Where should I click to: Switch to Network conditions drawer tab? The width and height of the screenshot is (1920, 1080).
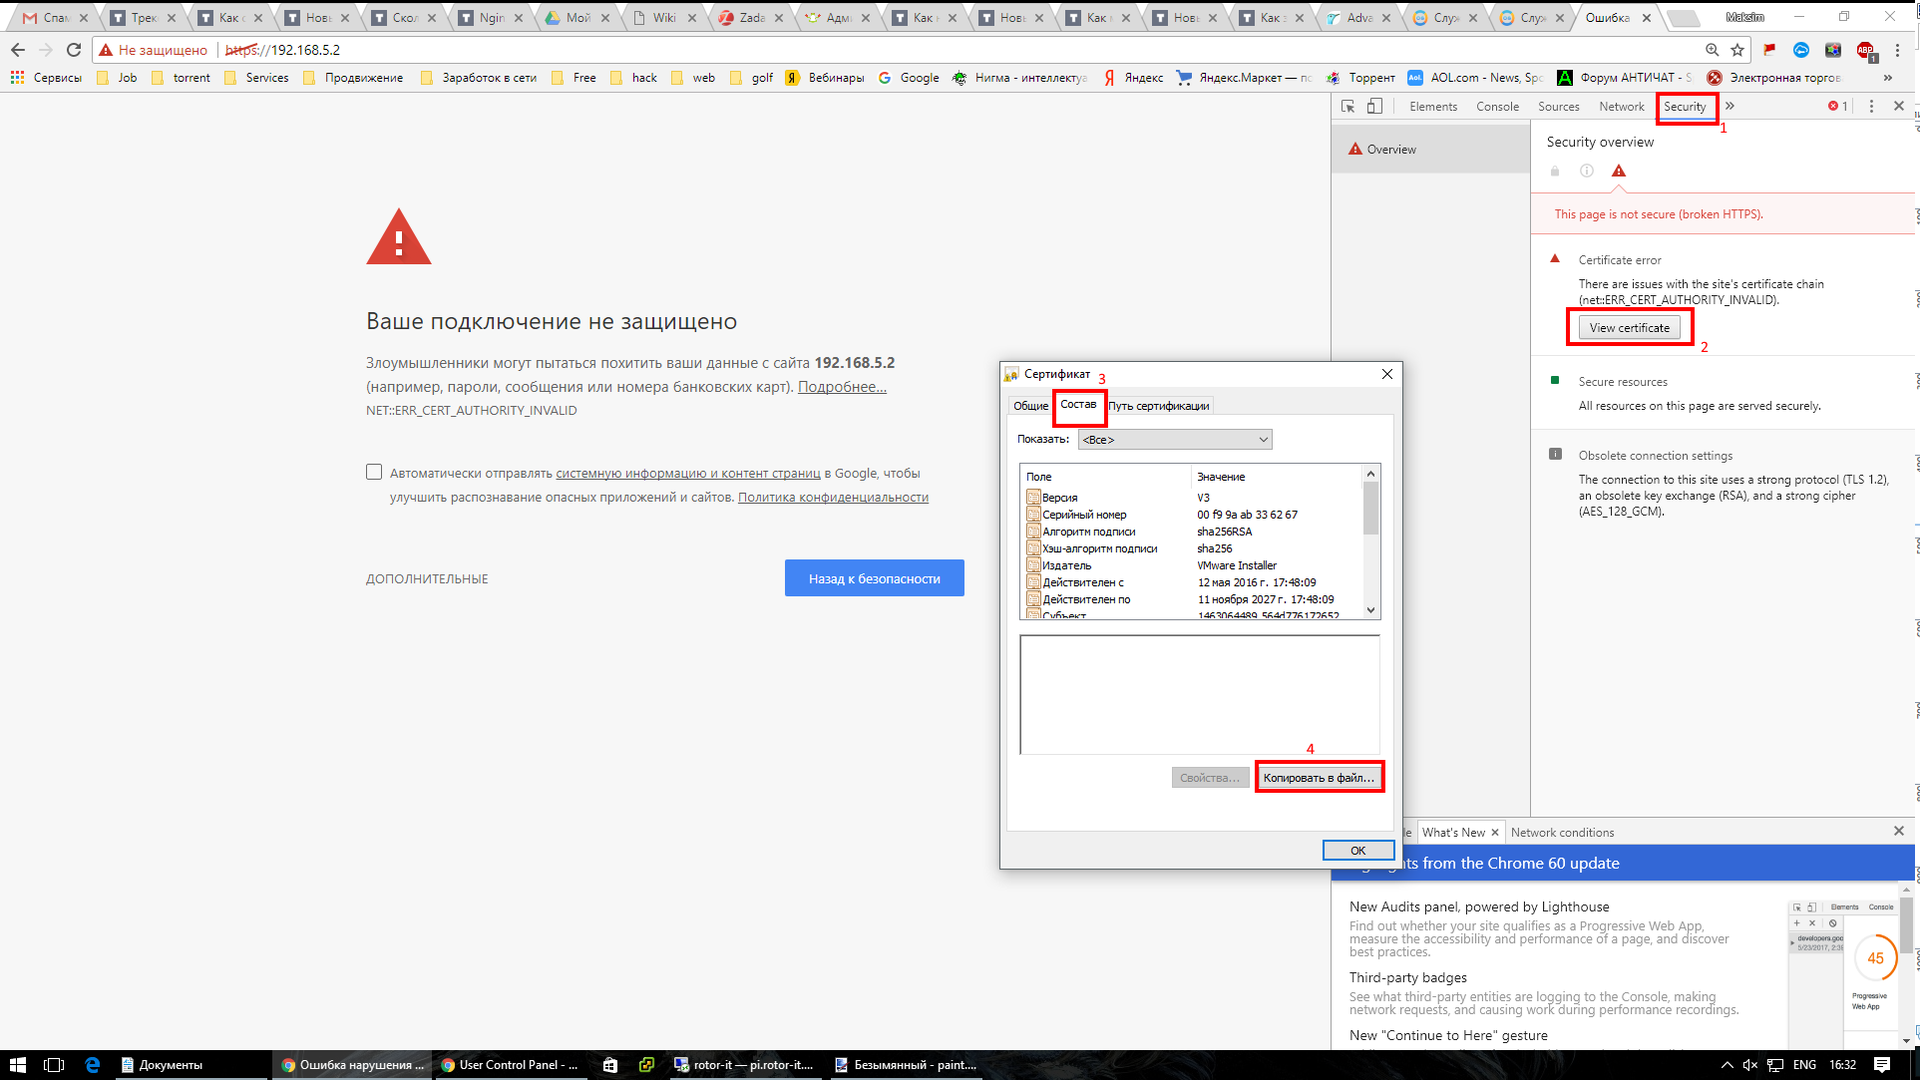coord(1562,832)
